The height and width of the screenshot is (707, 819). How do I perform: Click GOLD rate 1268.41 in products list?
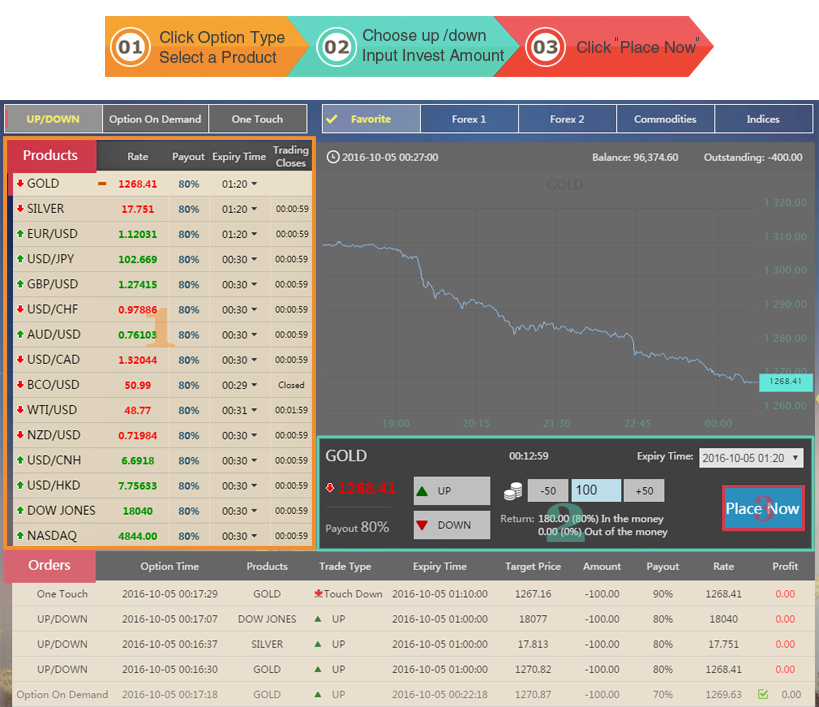[x=137, y=184]
